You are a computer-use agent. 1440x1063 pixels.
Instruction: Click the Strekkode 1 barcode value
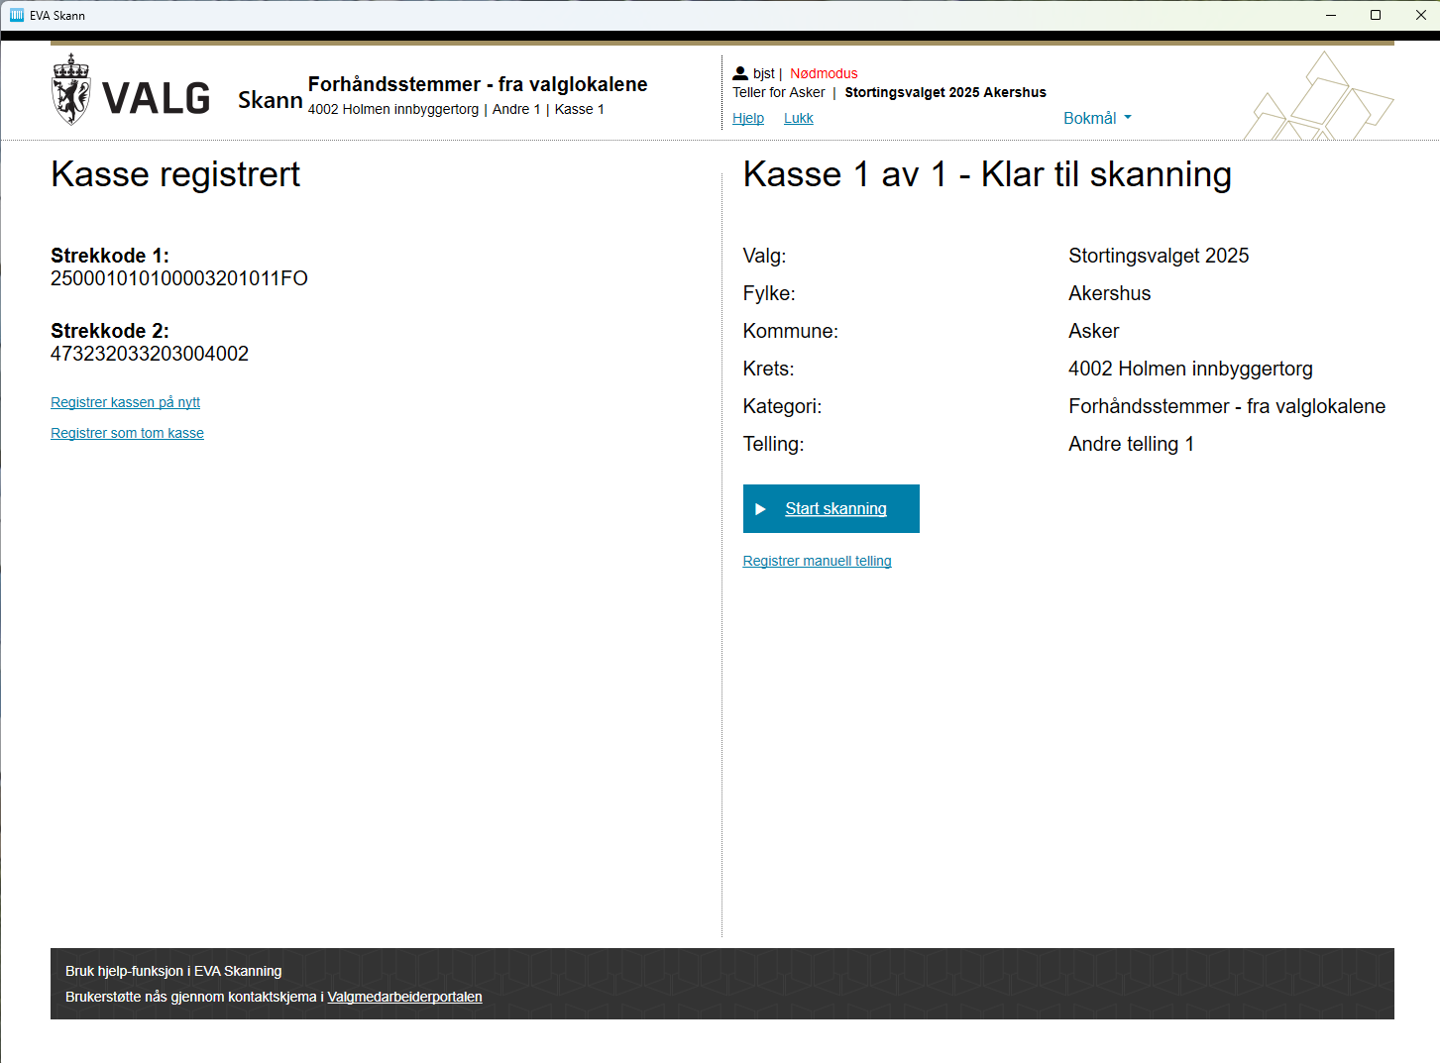tap(179, 279)
